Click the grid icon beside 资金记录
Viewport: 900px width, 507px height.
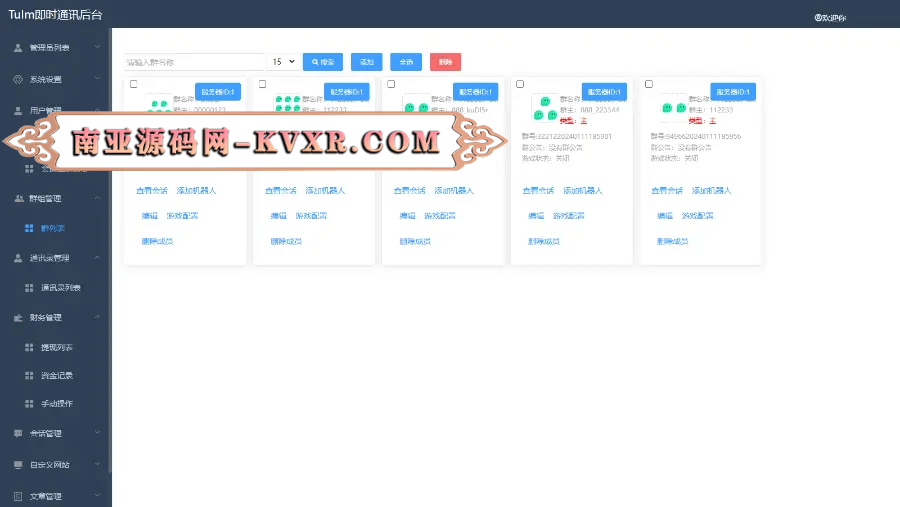[29, 376]
